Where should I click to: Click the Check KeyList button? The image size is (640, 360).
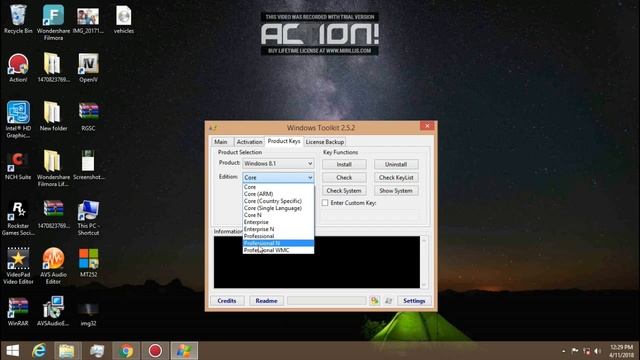click(396, 178)
